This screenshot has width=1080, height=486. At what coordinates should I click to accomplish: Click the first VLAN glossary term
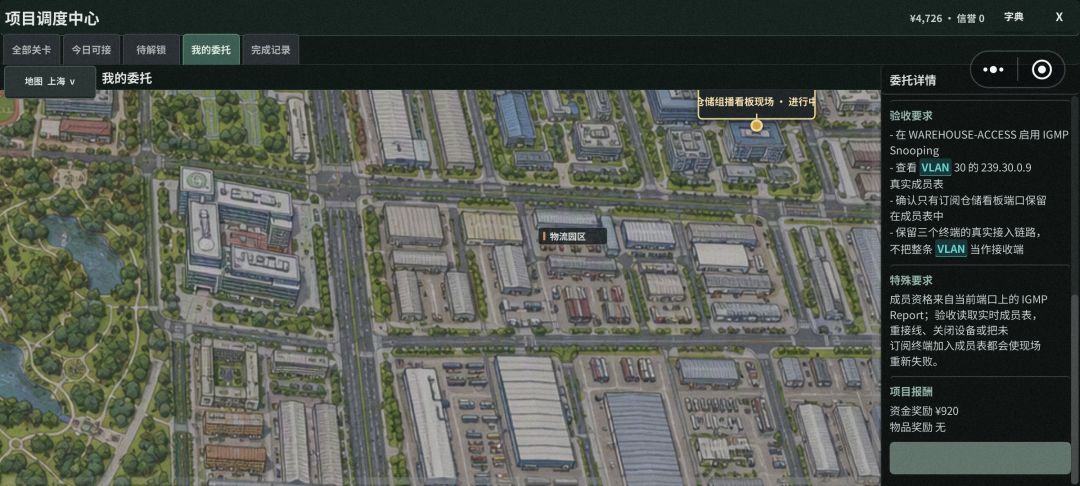point(934,167)
